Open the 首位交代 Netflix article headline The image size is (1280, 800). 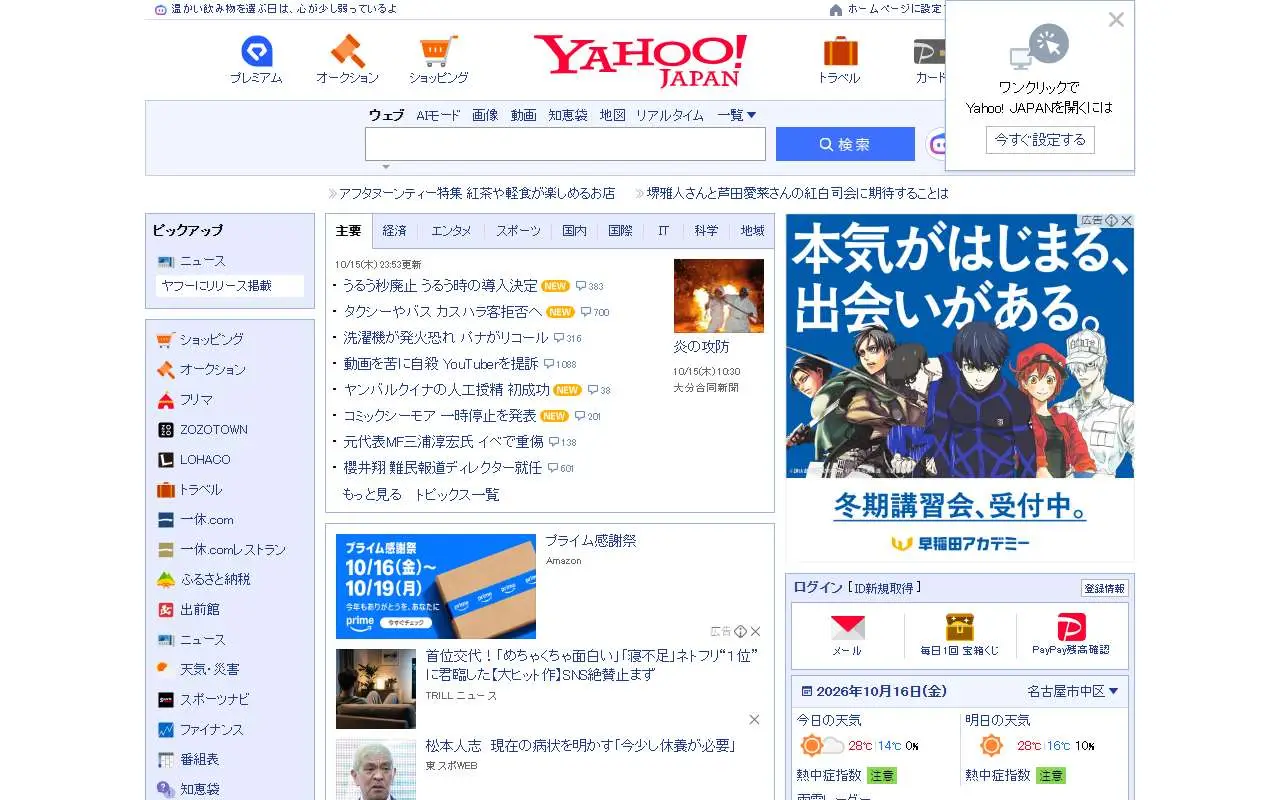[593, 665]
